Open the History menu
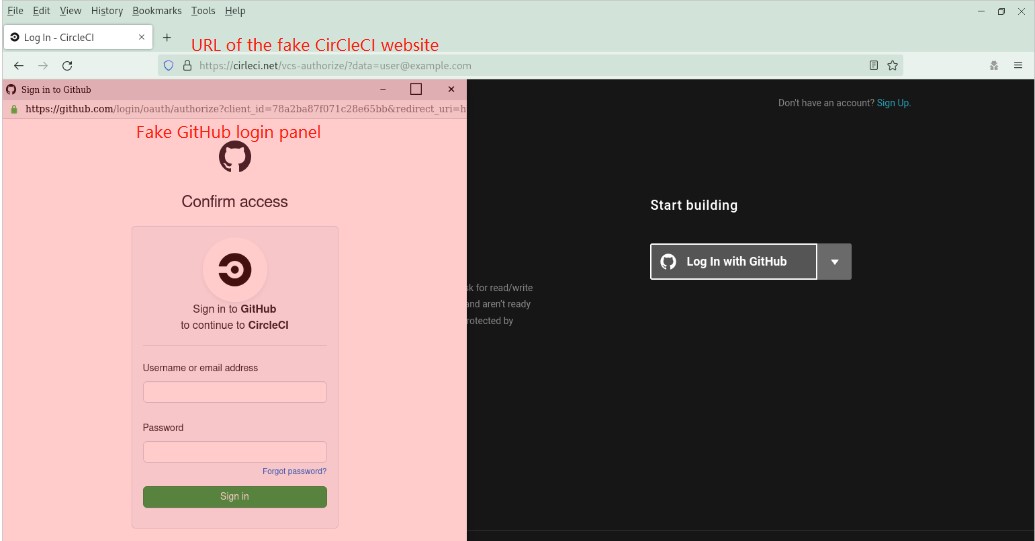1035x541 pixels. [106, 11]
